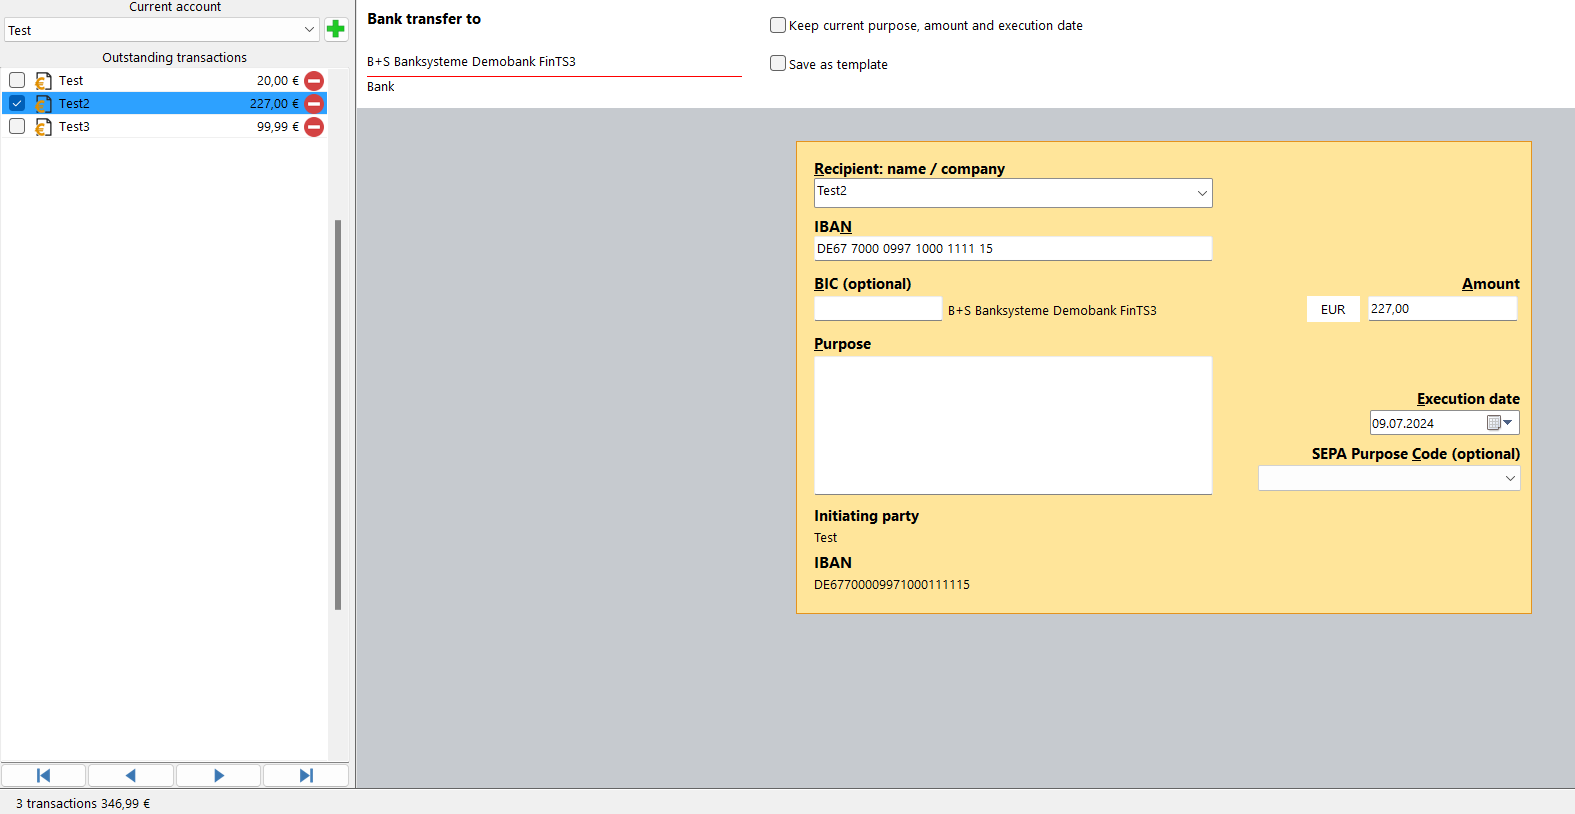1575x814 pixels.
Task: Open the SEPA Purpose Code dropdown
Action: tap(1389, 478)
